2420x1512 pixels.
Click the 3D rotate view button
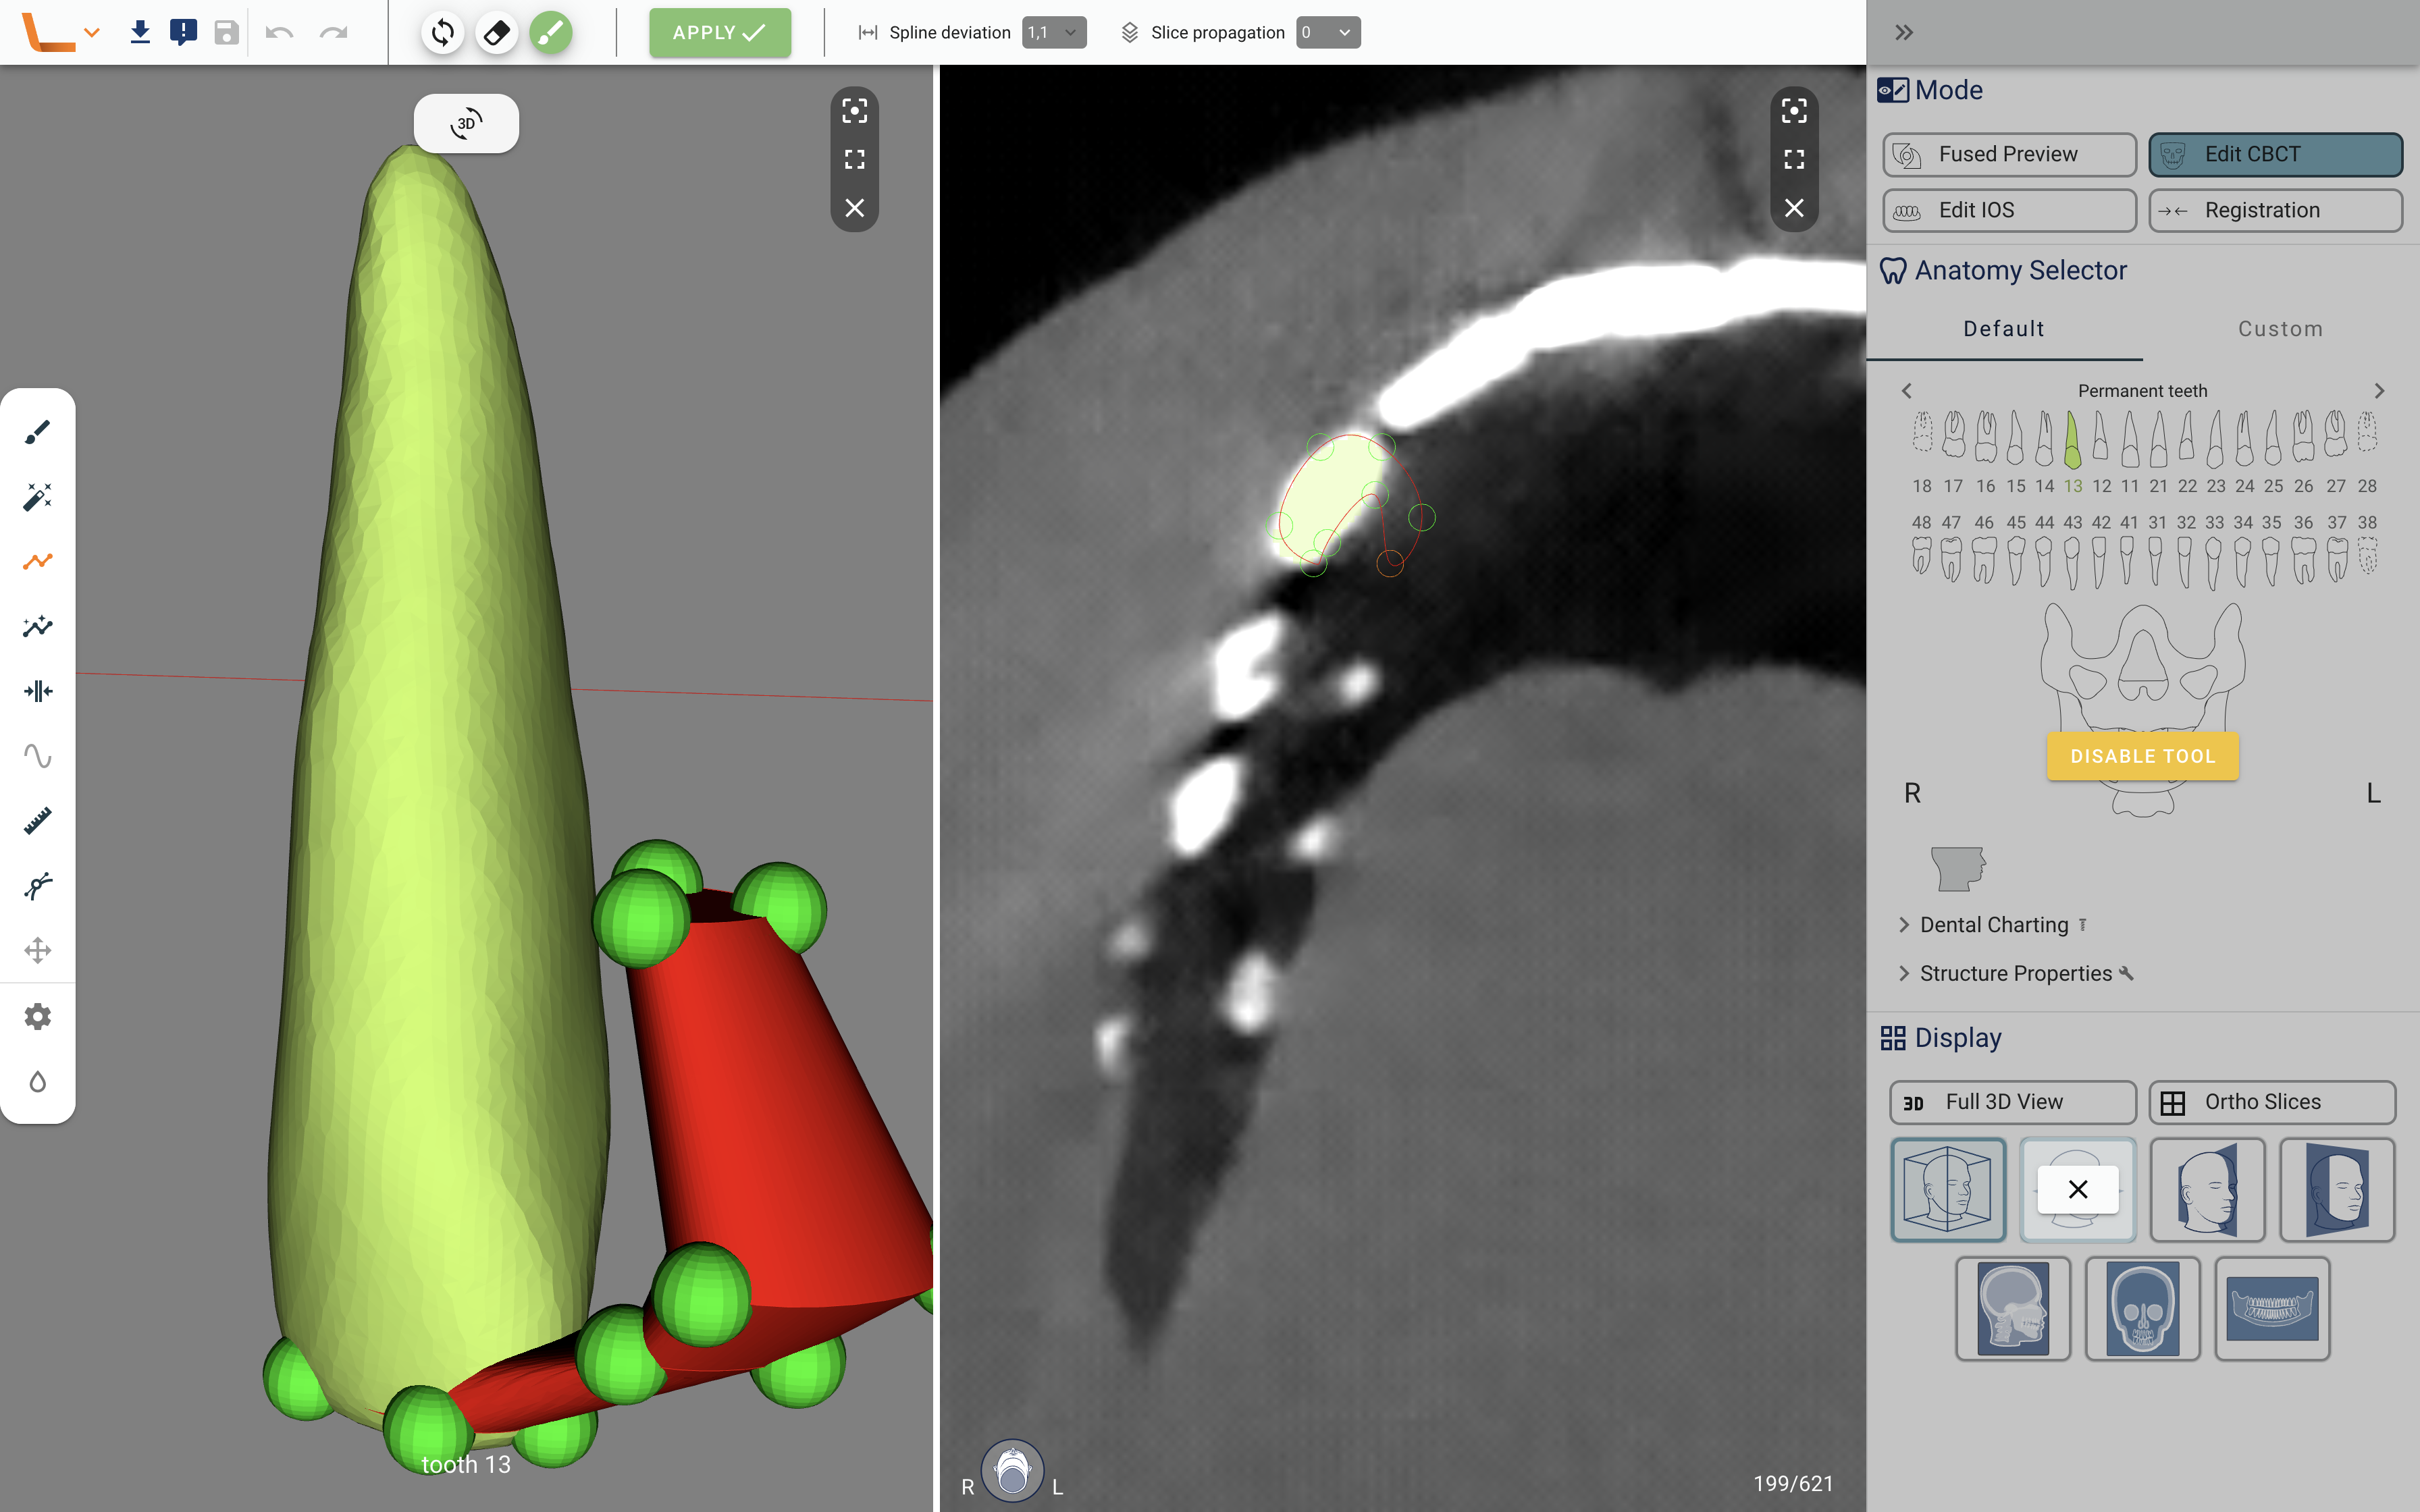pyautogui.click(x=466, y=124)
